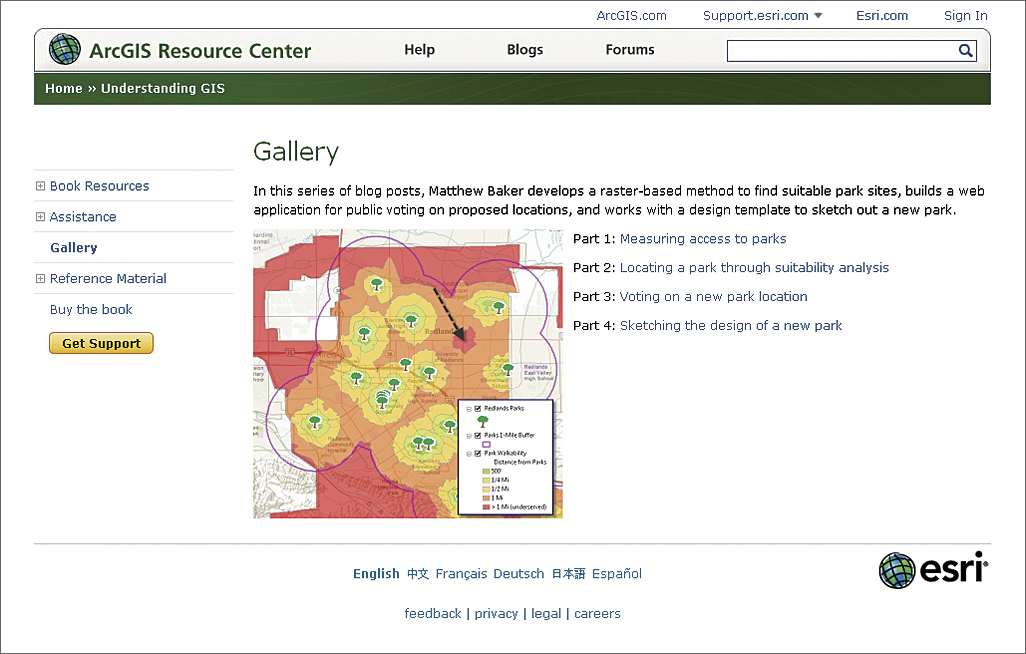Select Deutsch language
The image size is (1026, 654).
click(519, 573)
